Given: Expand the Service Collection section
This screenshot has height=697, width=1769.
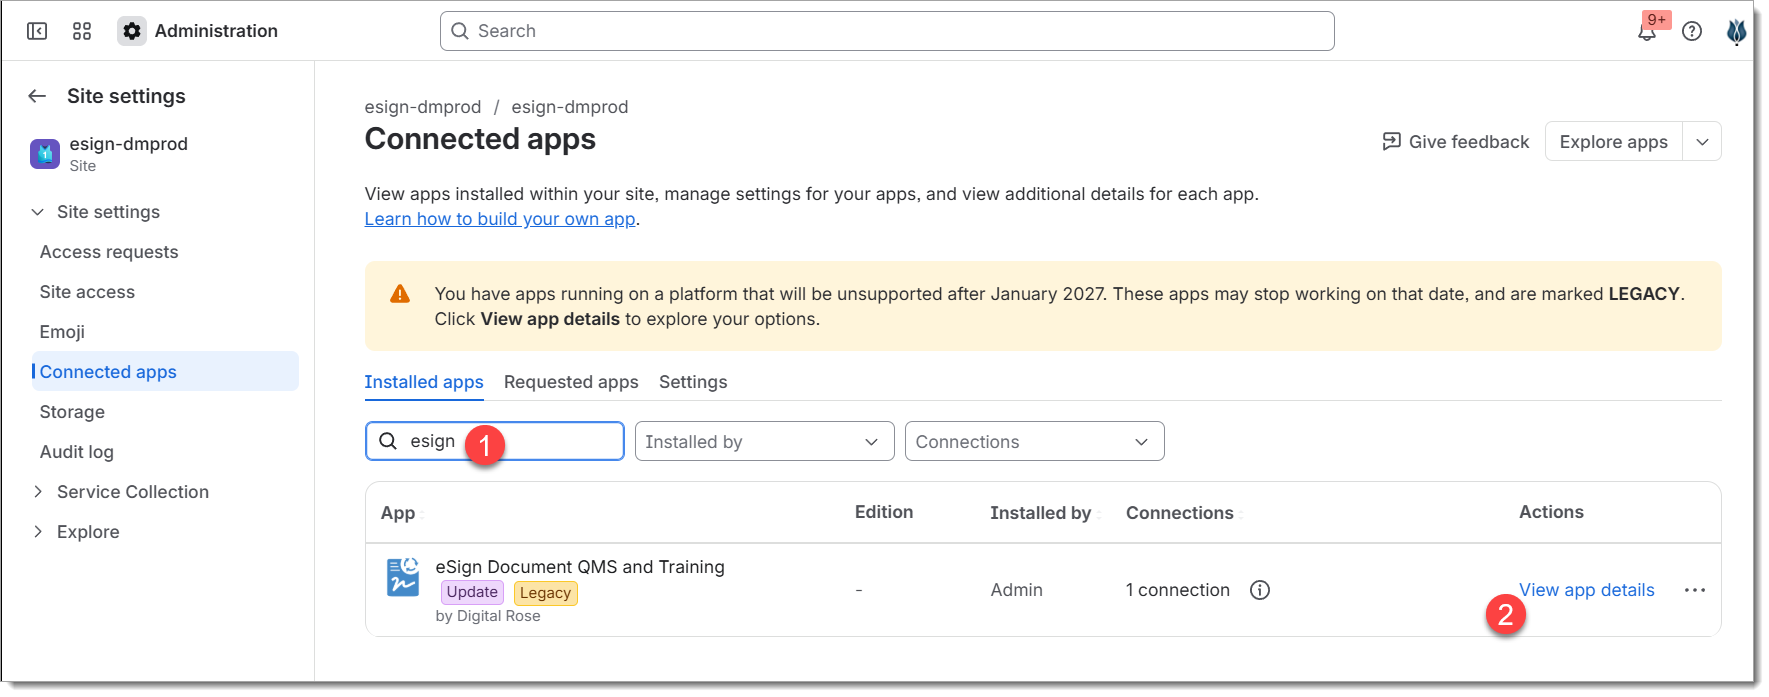Looking at the screenshot, I should point(38,492).
